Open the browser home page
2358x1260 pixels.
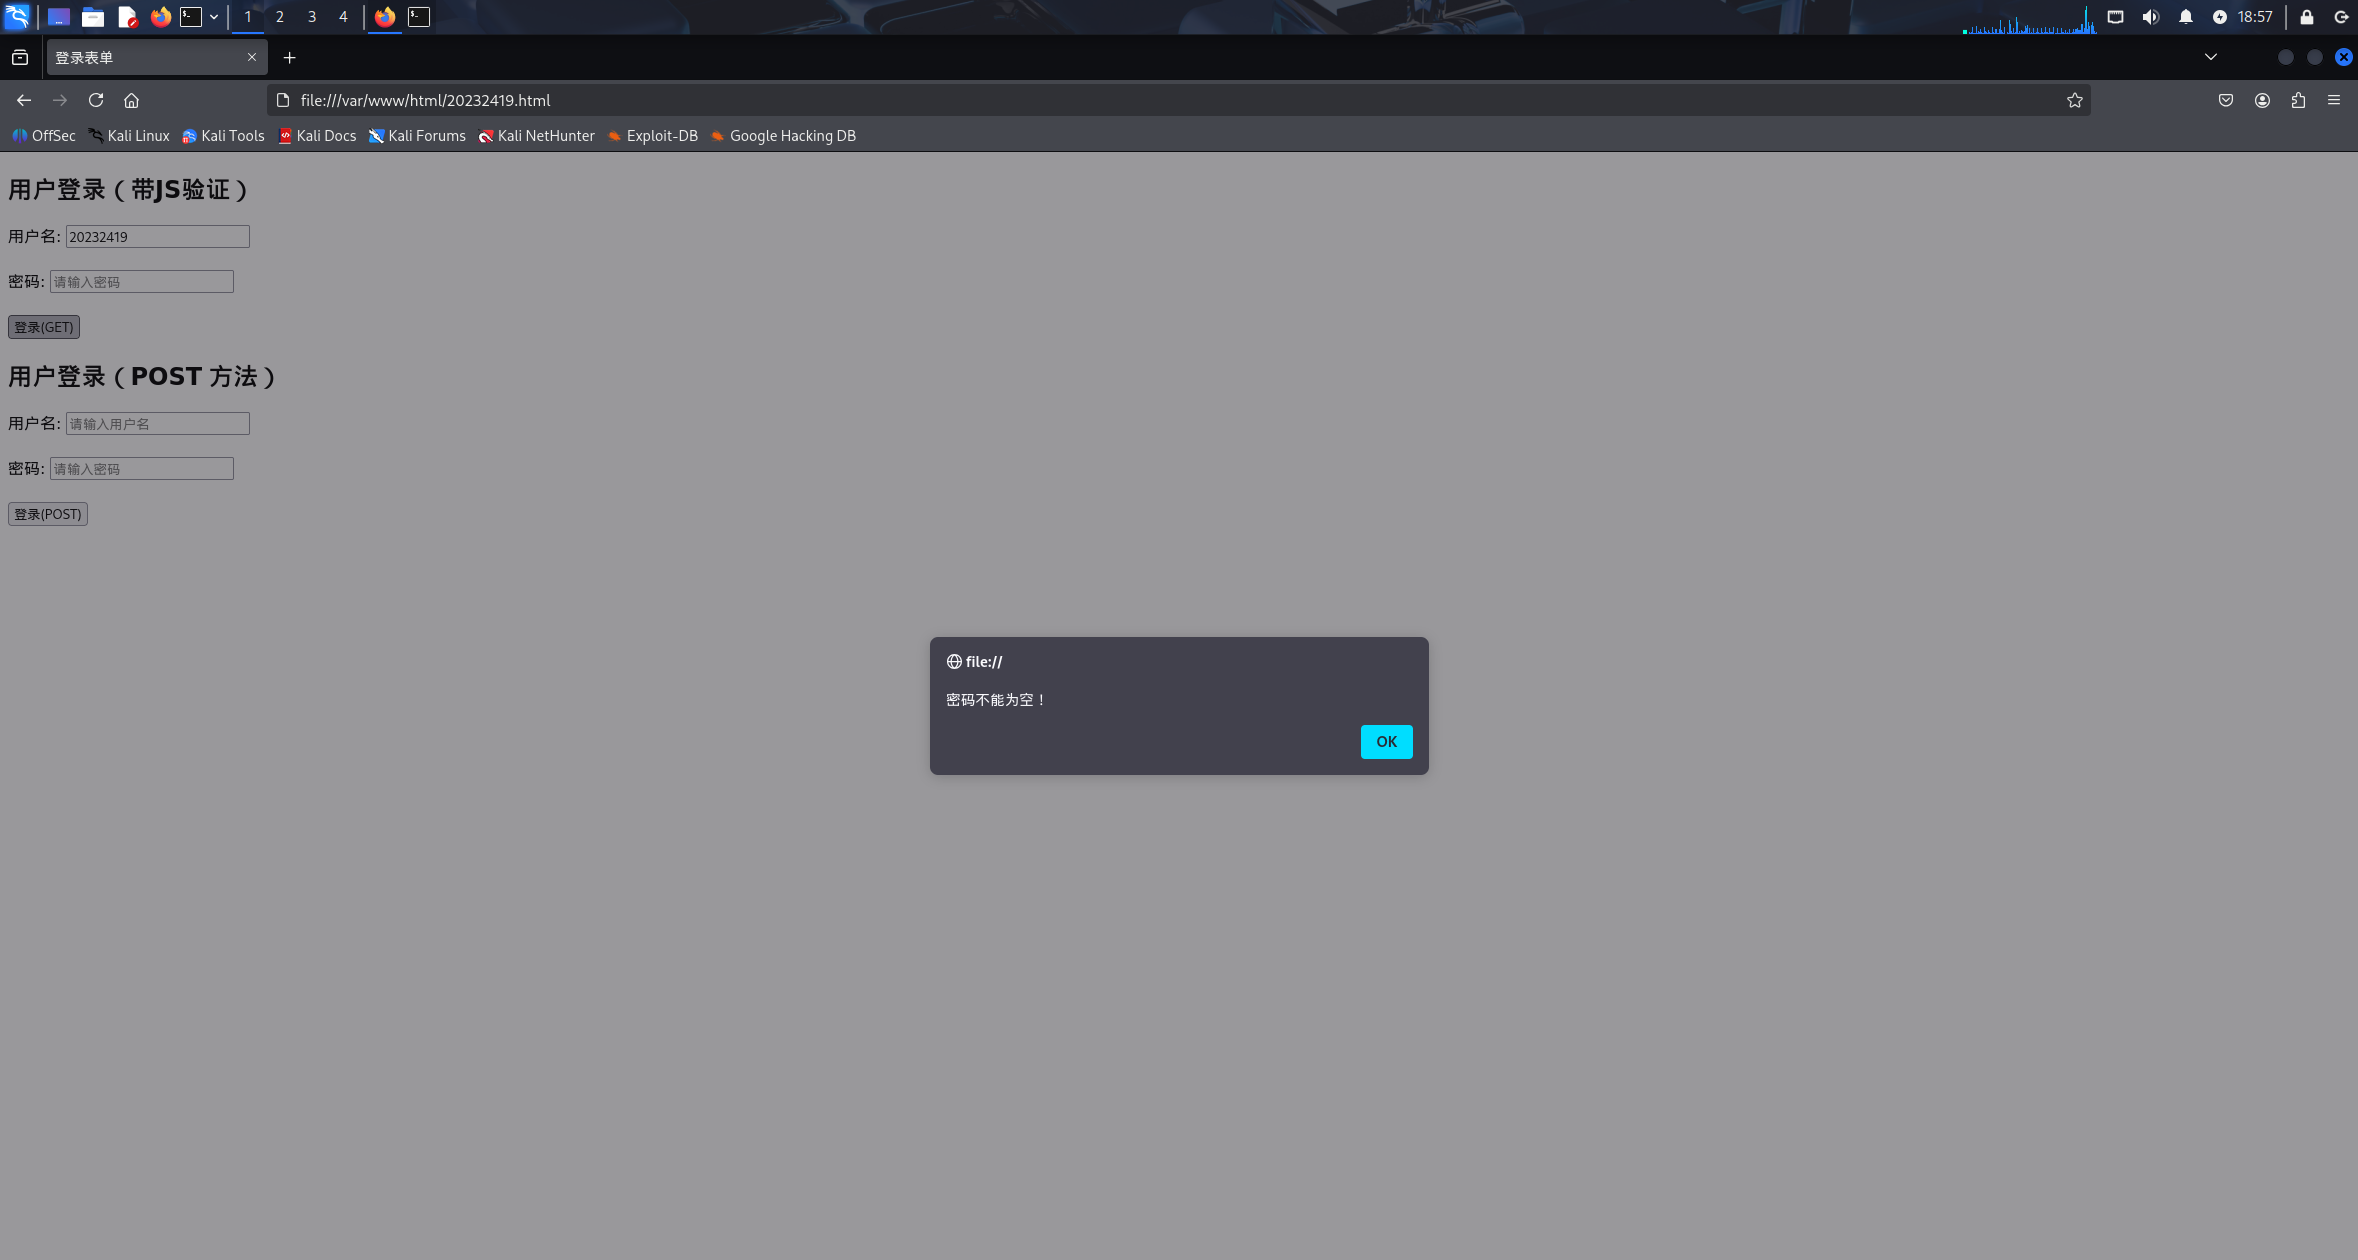tap(131, 100)
